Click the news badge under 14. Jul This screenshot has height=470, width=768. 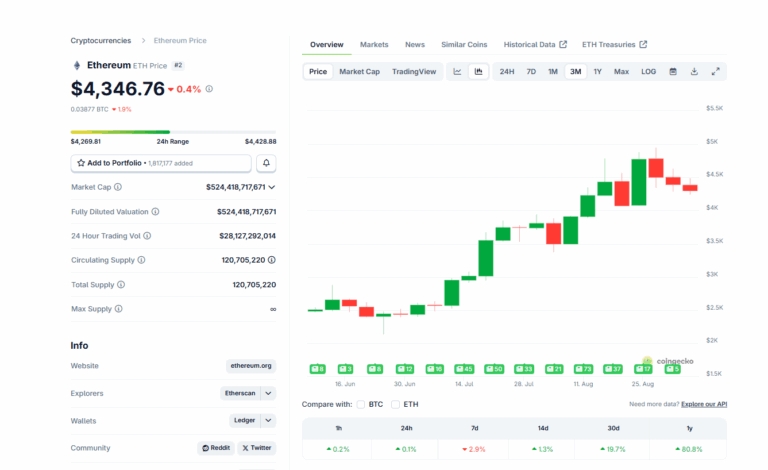464,369
